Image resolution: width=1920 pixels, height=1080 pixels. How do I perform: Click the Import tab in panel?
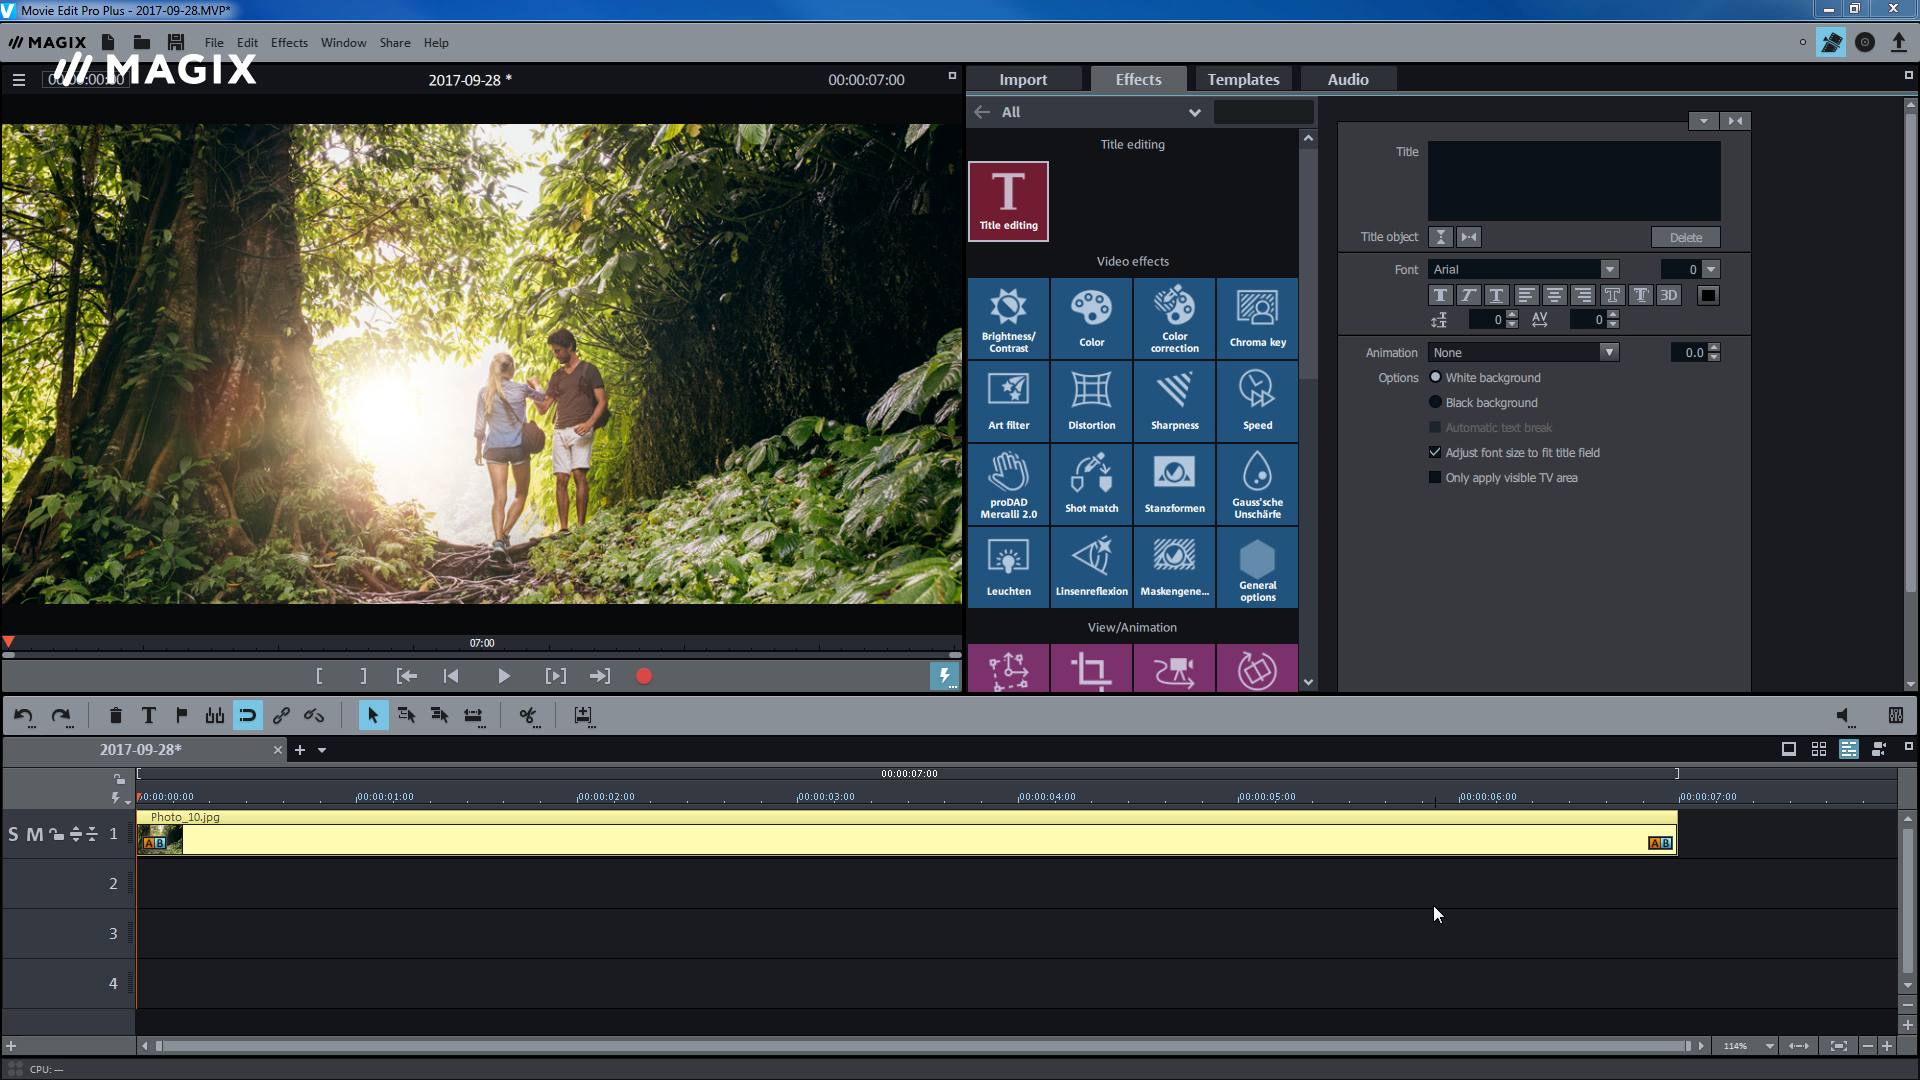click(x=1023, y=79)
